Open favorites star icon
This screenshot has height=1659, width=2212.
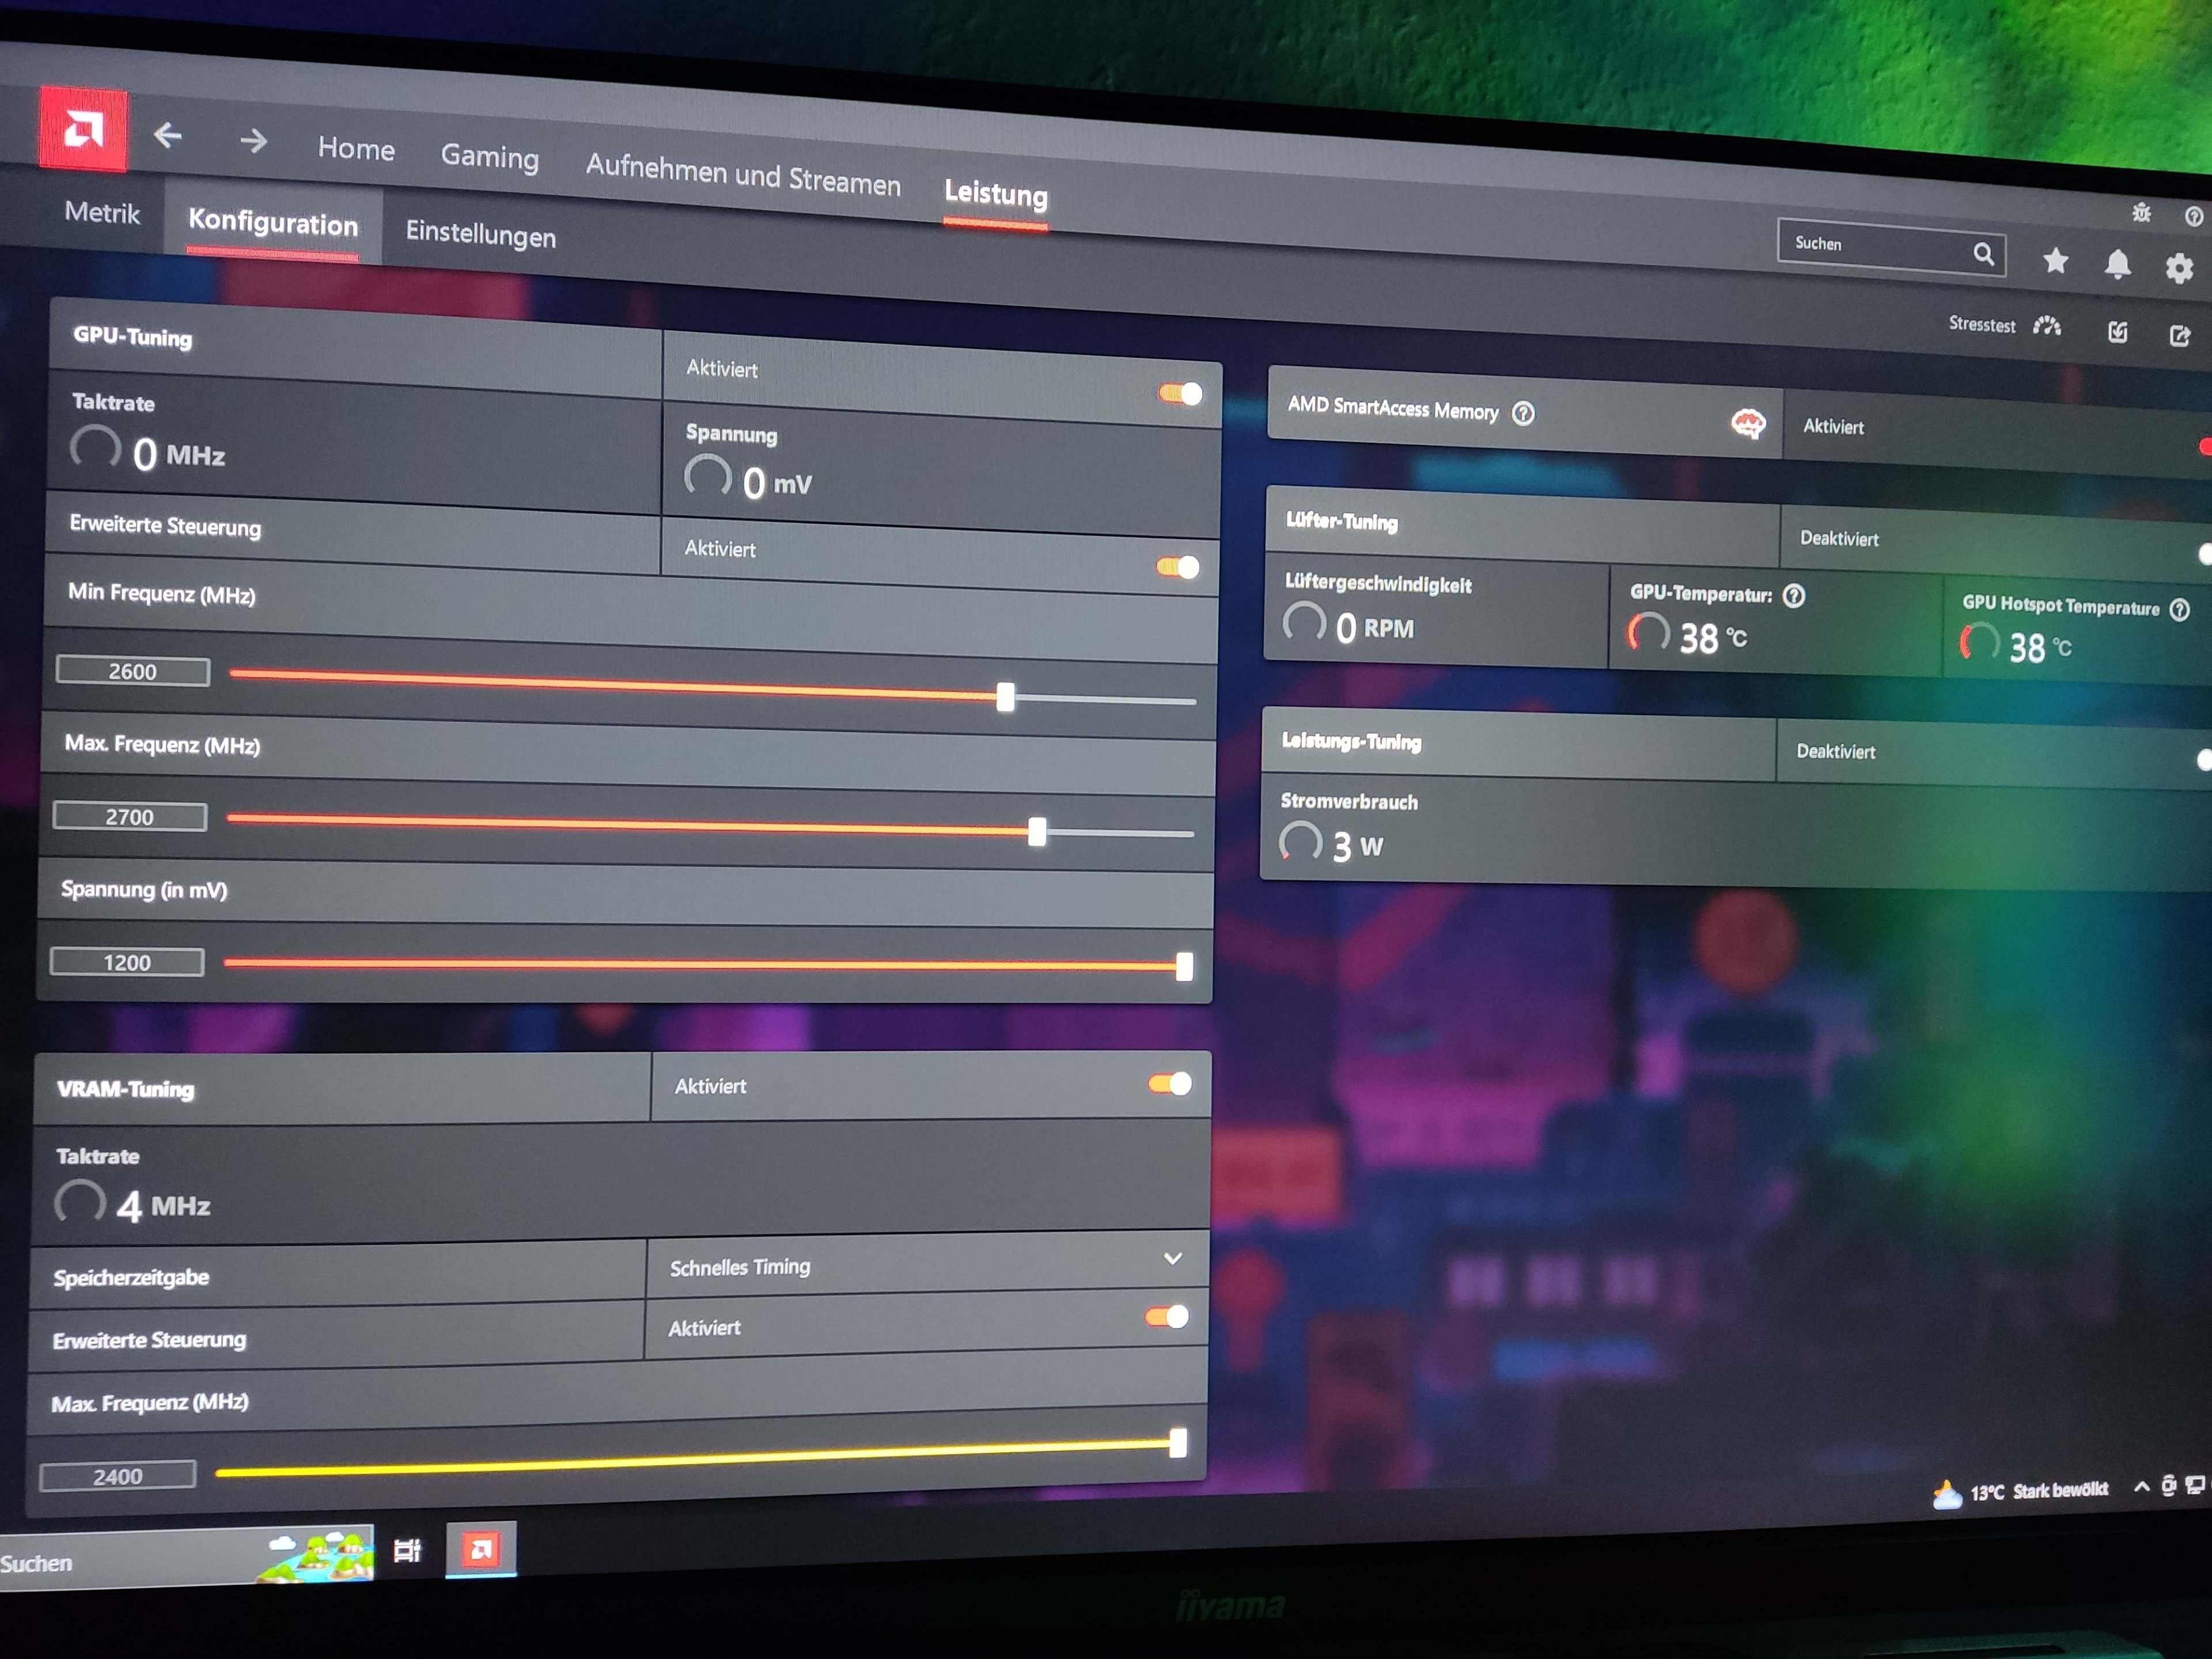point(2056,261)
